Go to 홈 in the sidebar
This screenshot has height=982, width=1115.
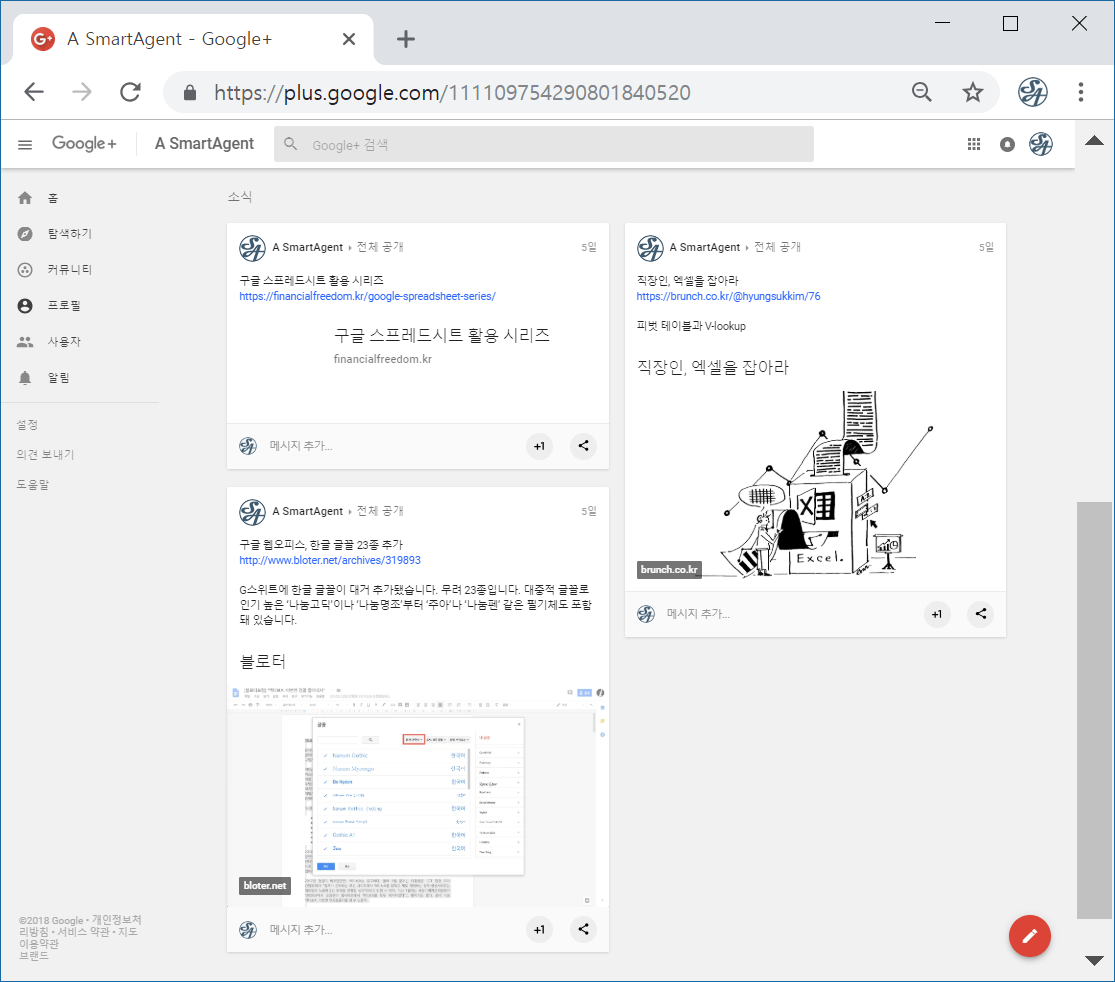tap(52, 198)
